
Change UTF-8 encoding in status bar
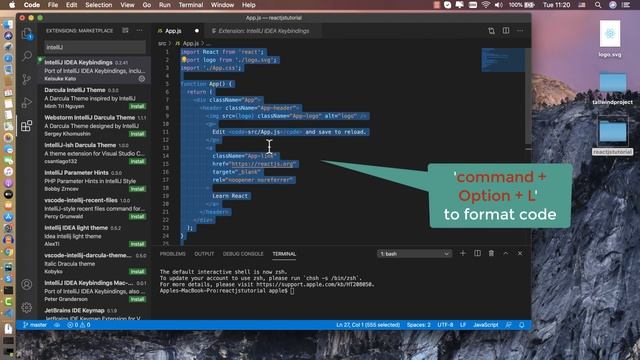coord(445,325)
